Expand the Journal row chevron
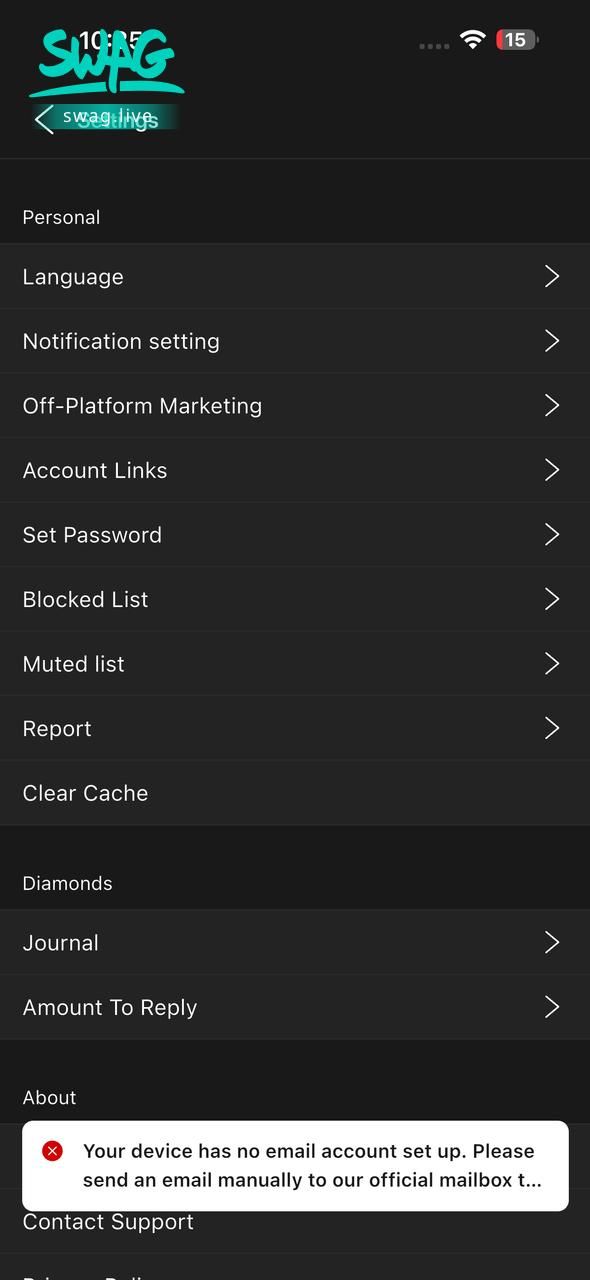Image resolution: width=590 pixels, height=1280 pixels. pos(552,942)
